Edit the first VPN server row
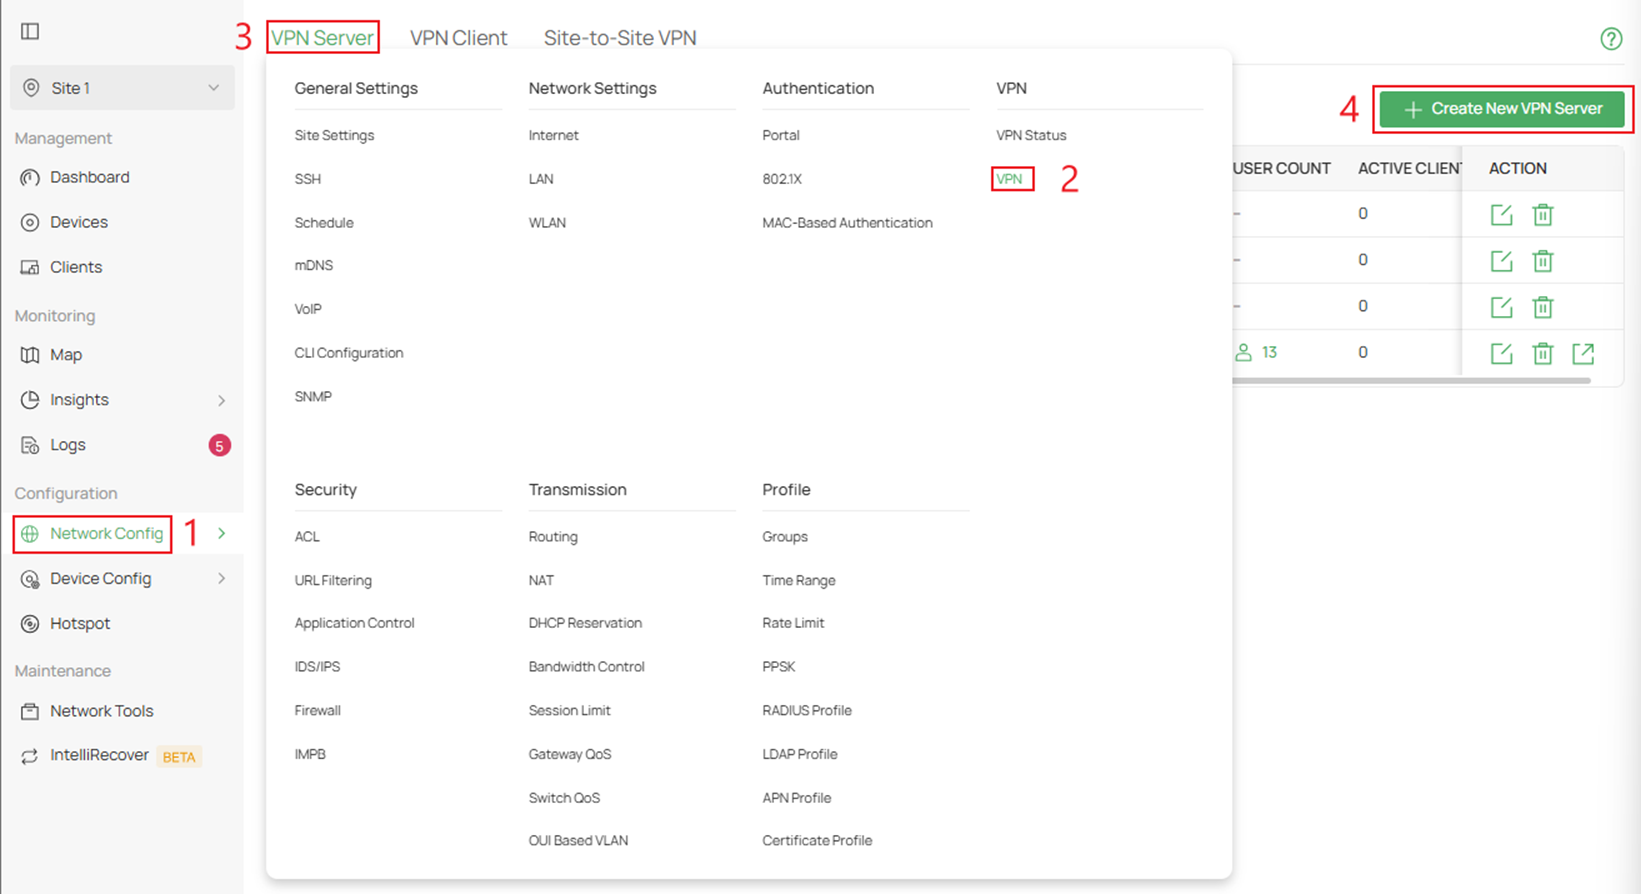The height and width of the screenshot is (894, 1641). coord(1501,214)
